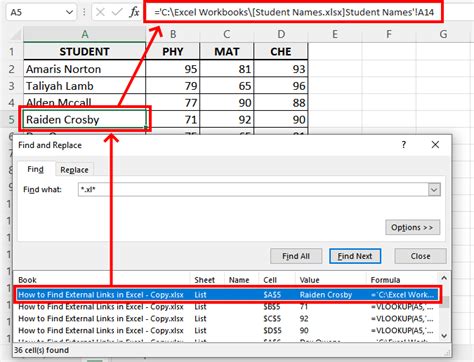Viewport: 474px width, 362px height.
Task: Switch to the Replace tab
Action: click(x=74, y=170)
